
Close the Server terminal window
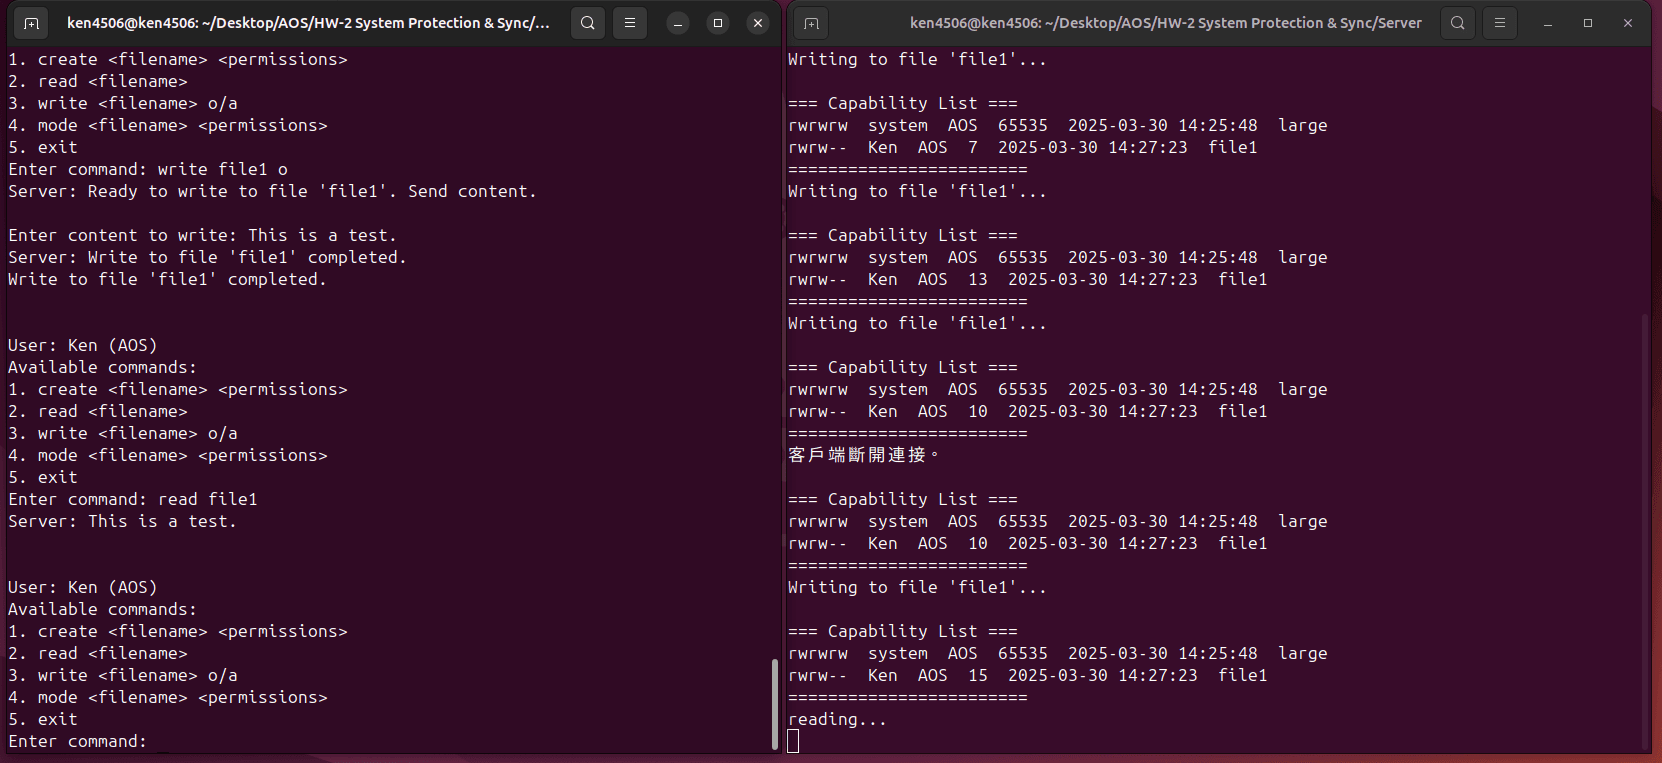pyautogui.click(x=1628, y=23)
